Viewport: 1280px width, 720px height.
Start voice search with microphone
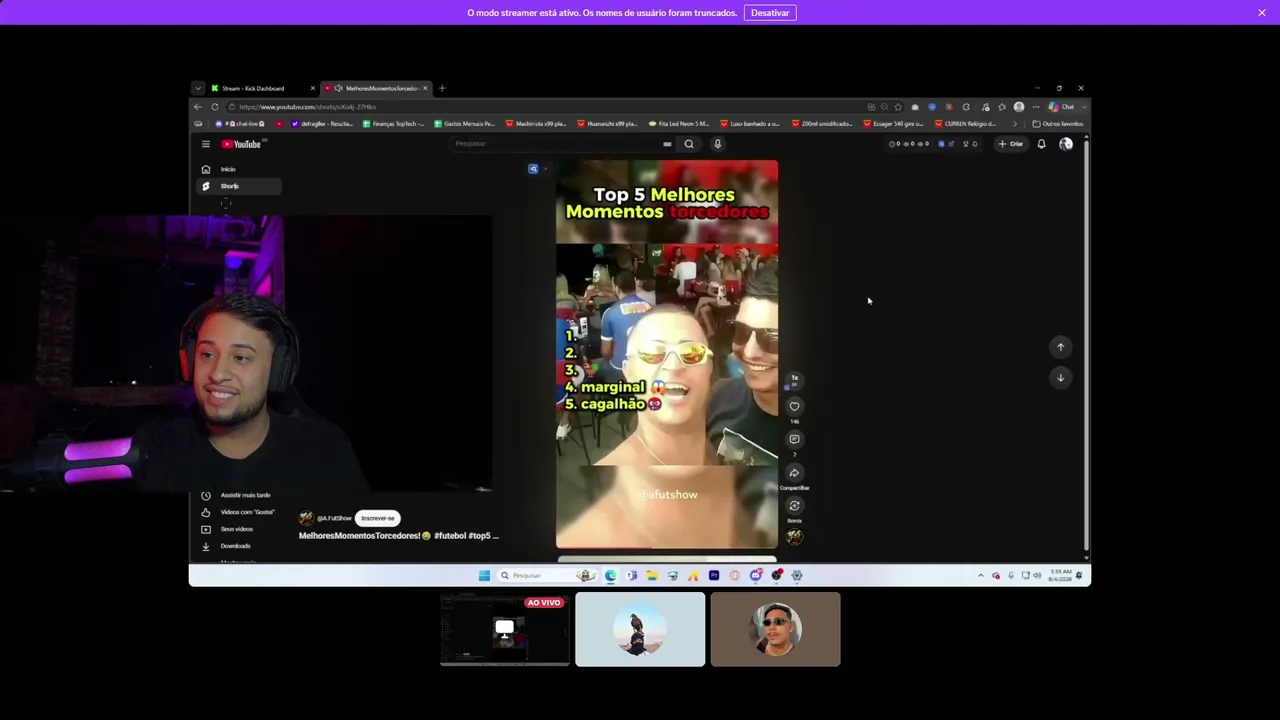[717, 144]
